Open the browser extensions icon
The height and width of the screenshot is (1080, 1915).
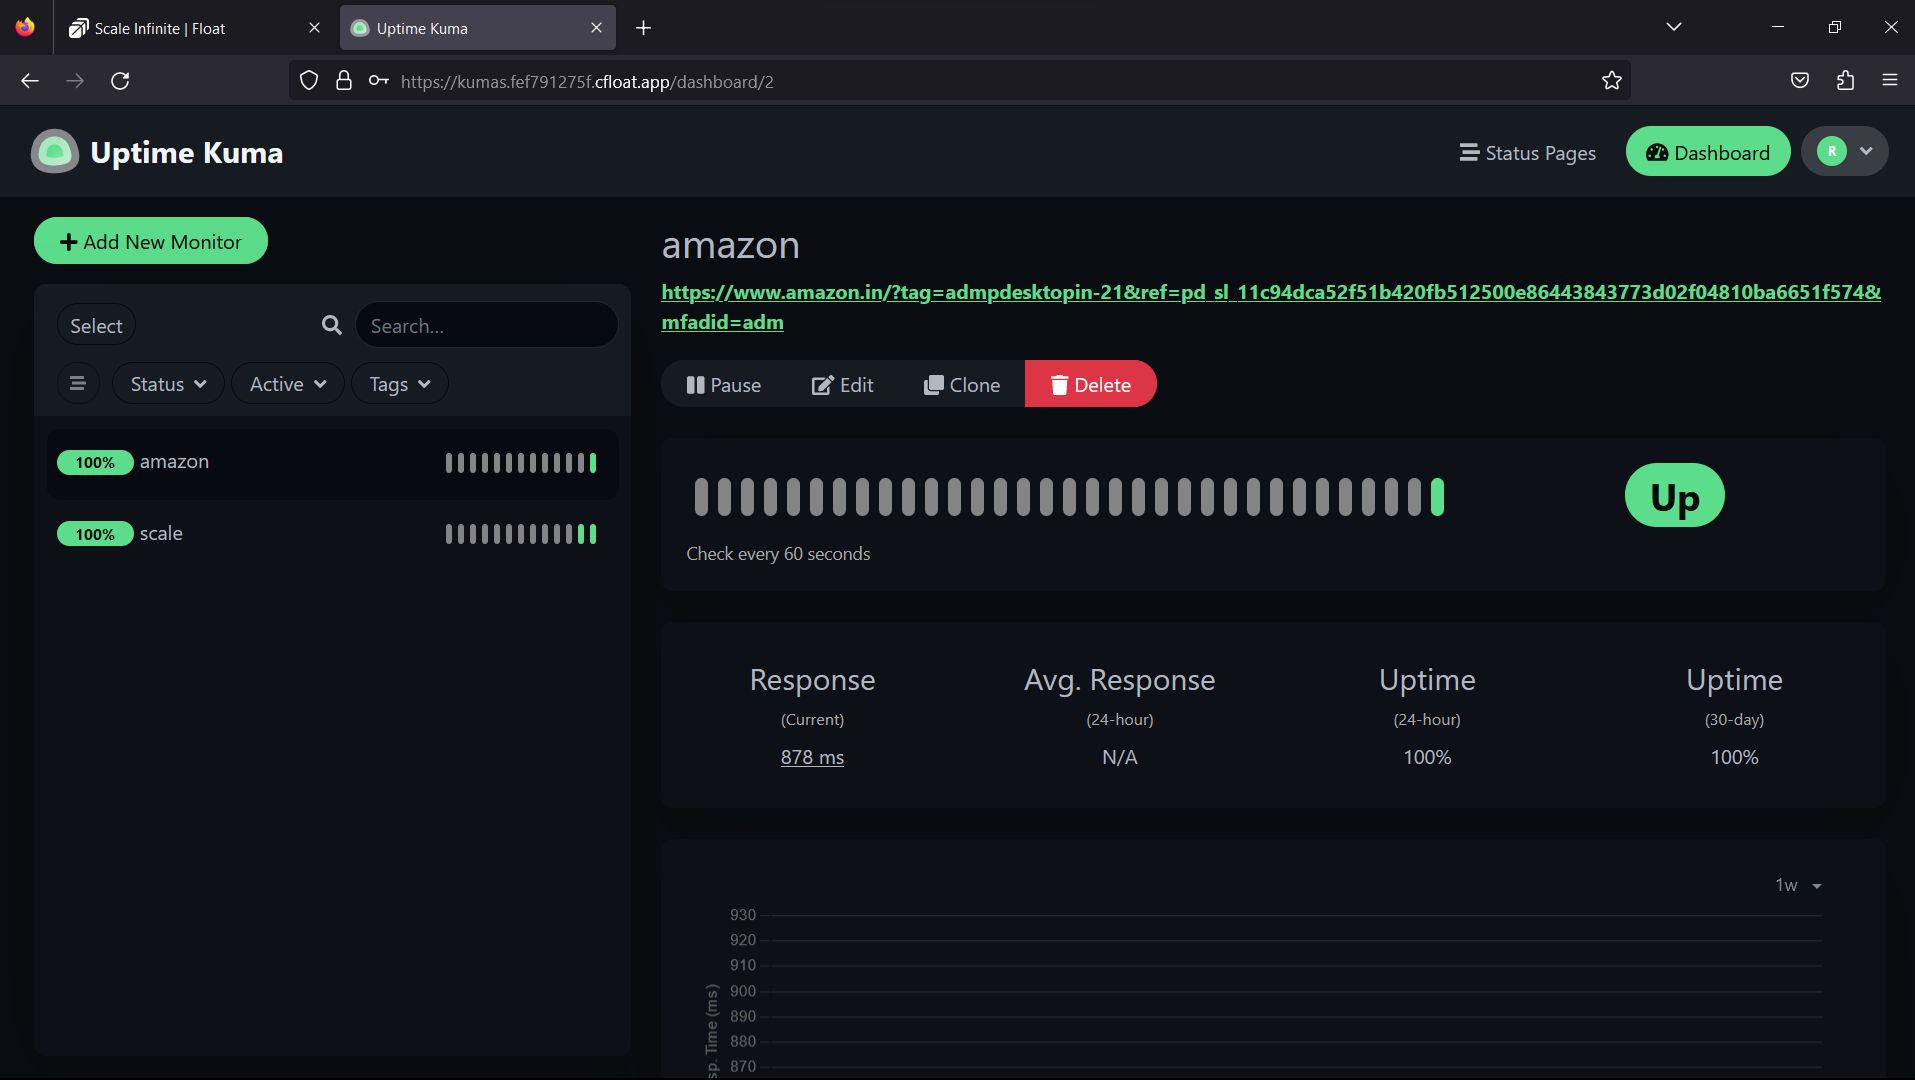(1846, 81)
